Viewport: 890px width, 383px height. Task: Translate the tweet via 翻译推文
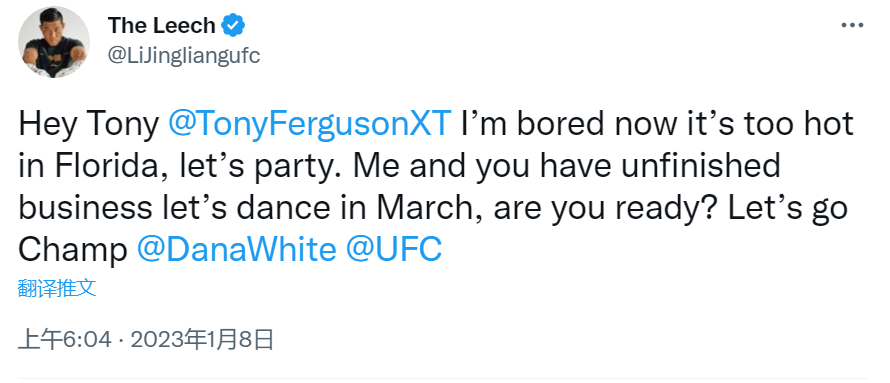pos(57,288)
